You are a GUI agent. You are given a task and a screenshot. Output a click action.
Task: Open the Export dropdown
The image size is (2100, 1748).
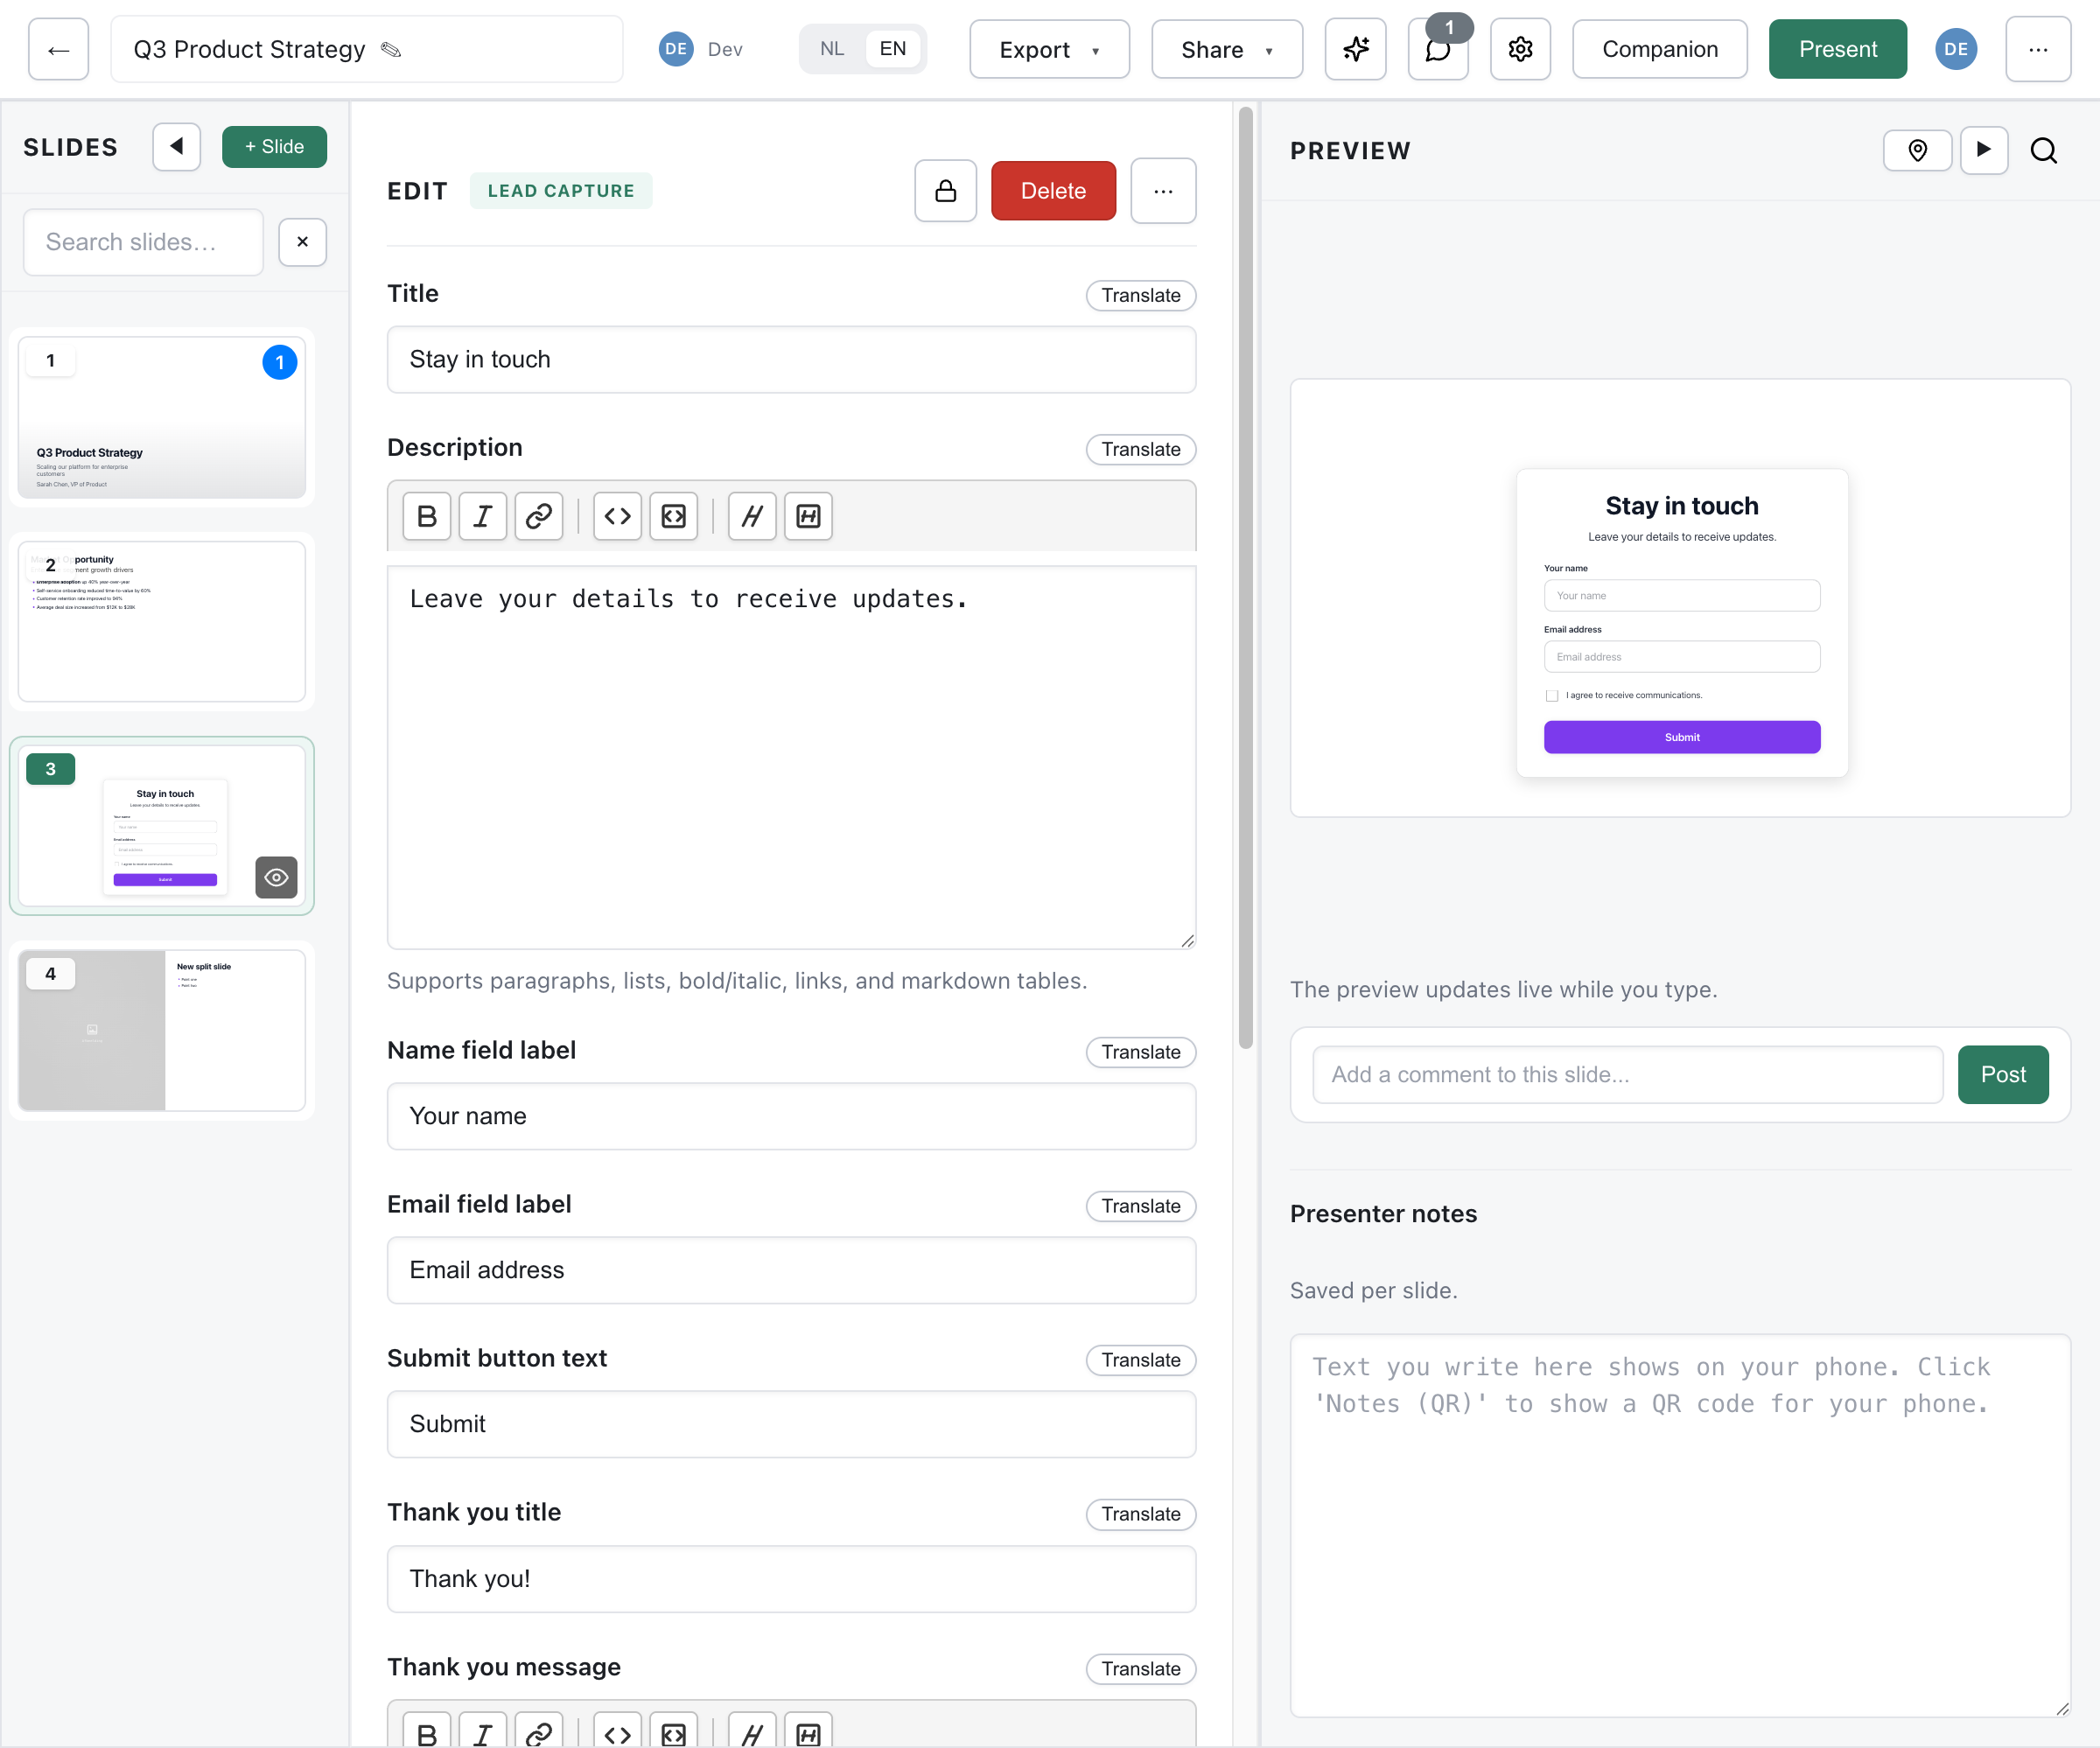tap(1049, 49)
